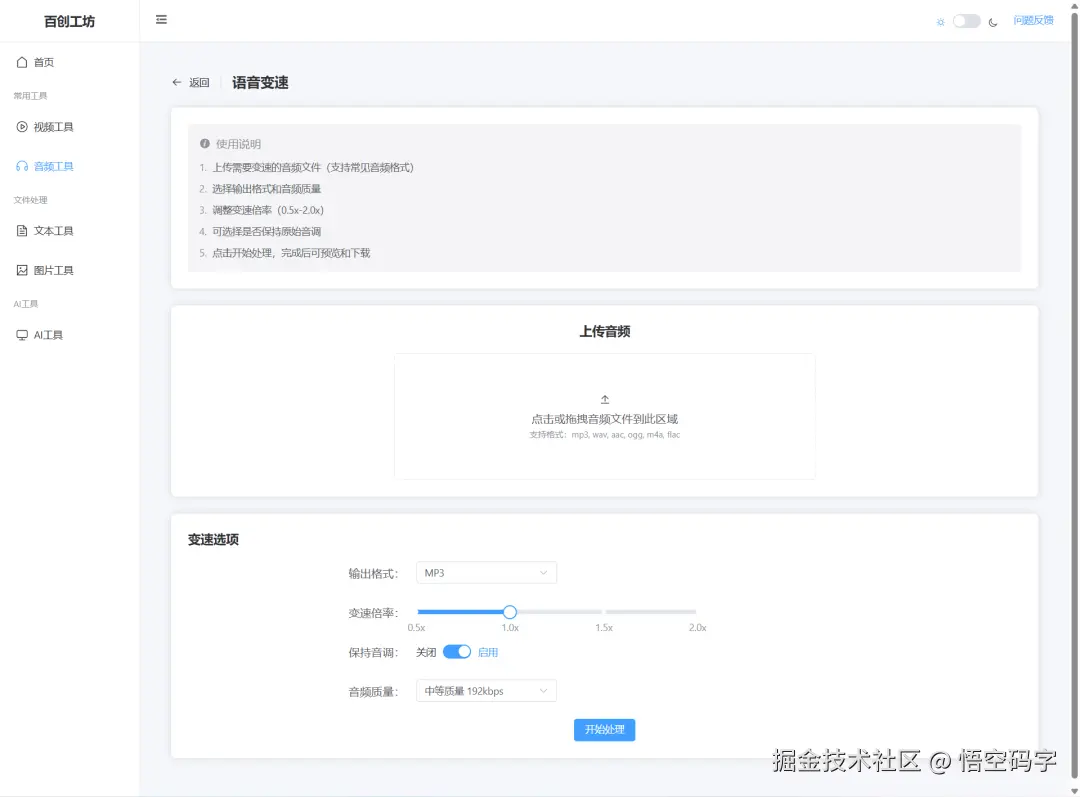Click the AI工具 monitor icon
This screenshot has height=797, width=1080.
(x=22, y=334)
